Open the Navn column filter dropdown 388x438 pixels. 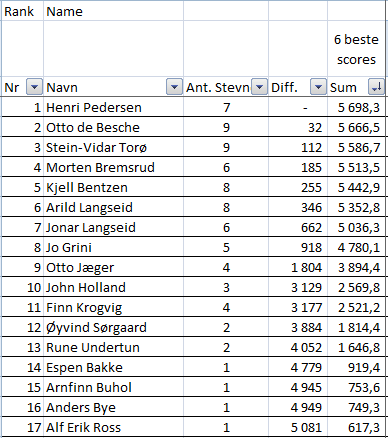point(174,87)
